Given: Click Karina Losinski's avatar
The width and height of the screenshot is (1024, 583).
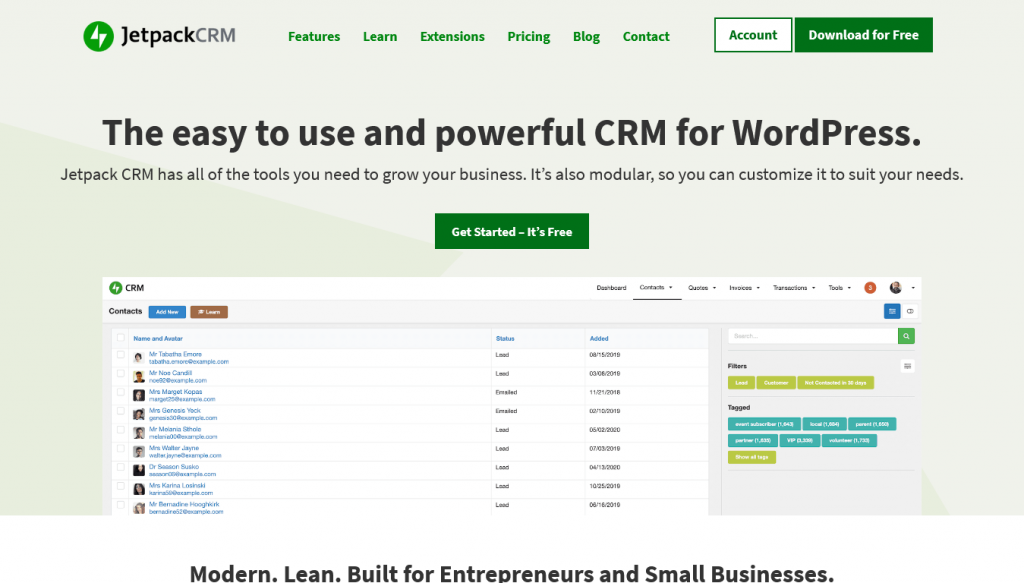Looking at the screenshot, I should coord(138,490).
